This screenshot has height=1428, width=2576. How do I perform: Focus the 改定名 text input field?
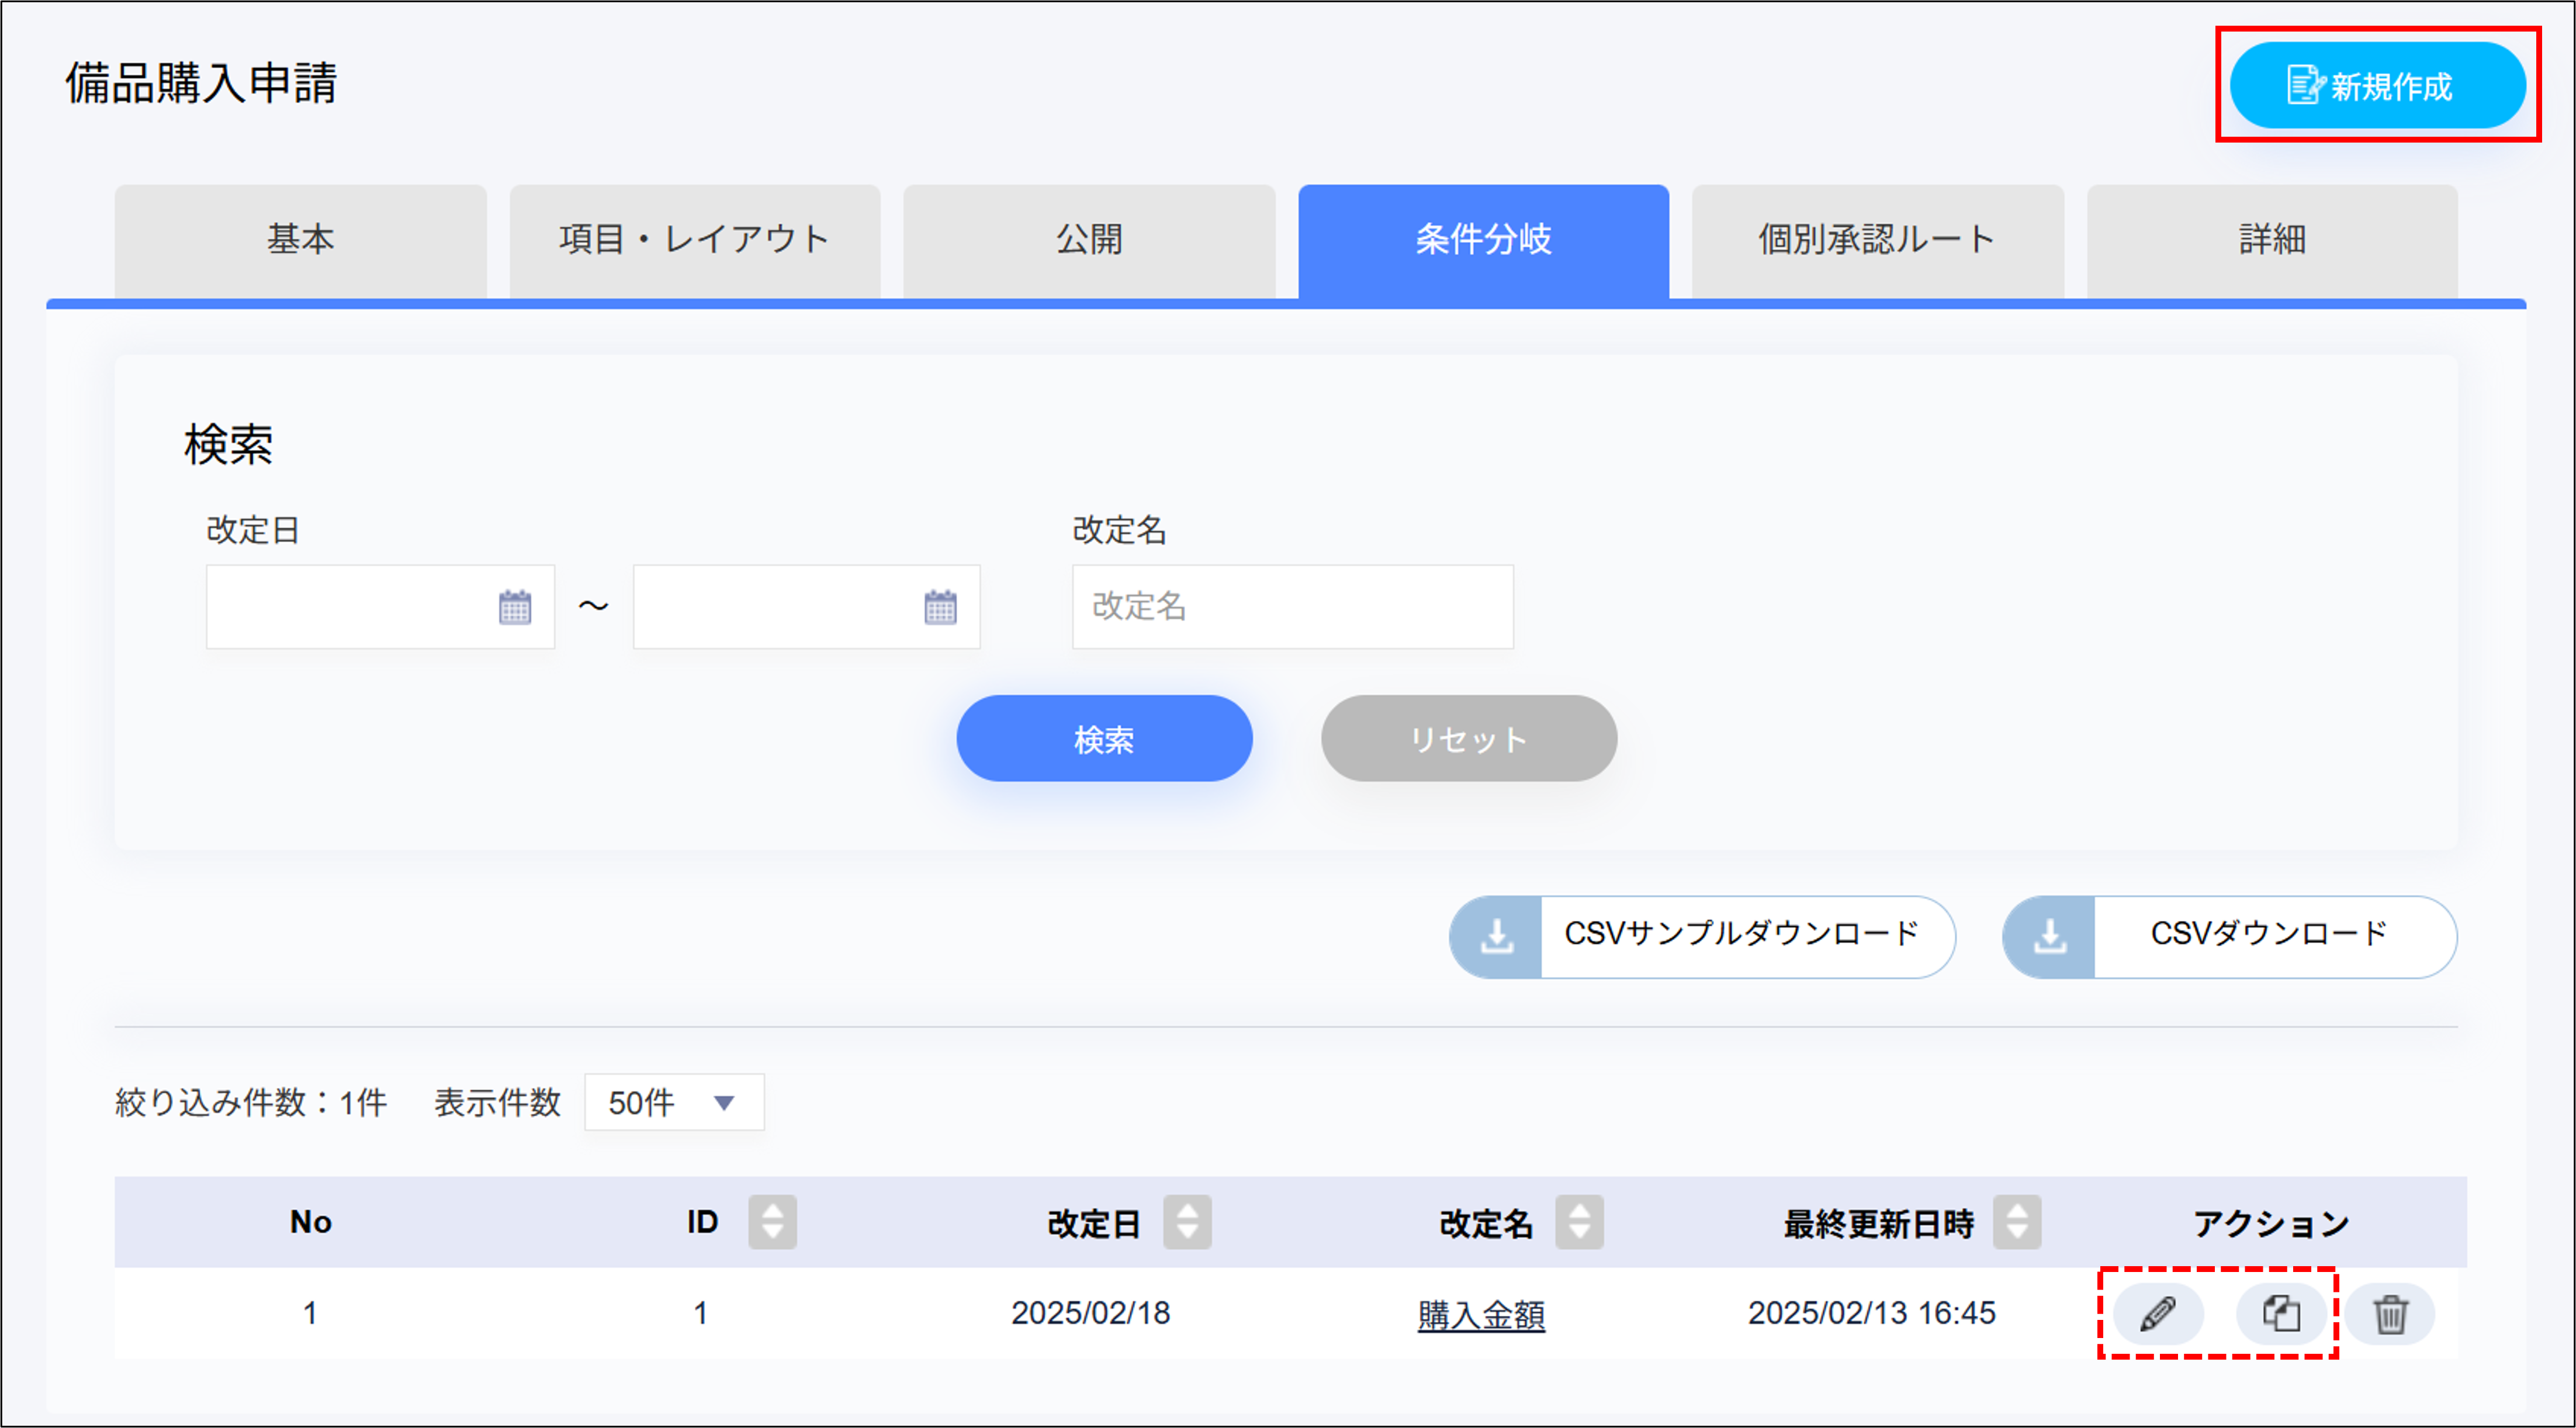click(x=1292, y=607)
